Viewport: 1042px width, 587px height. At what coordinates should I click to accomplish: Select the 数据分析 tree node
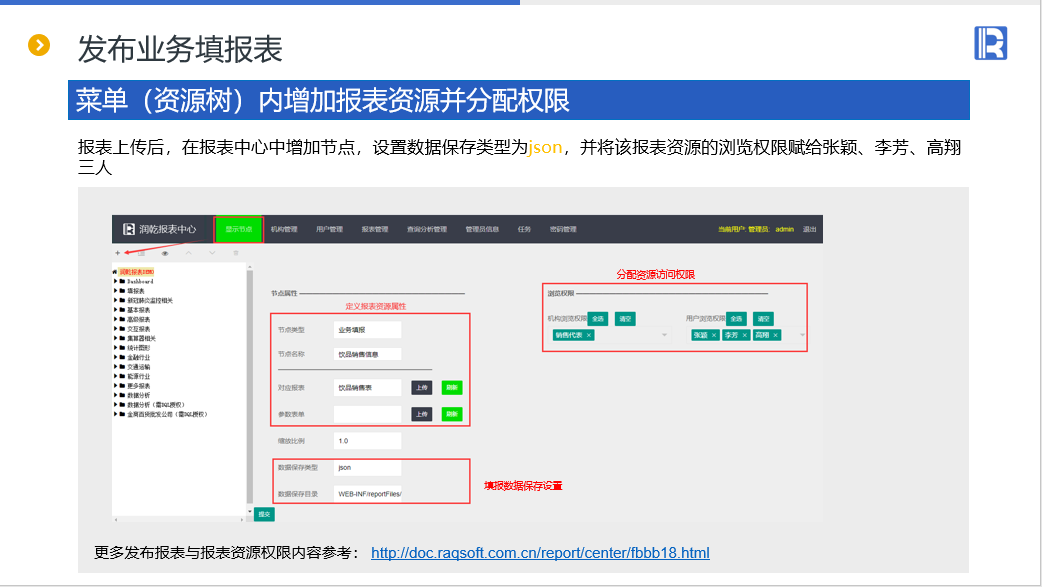pos(138,395)
